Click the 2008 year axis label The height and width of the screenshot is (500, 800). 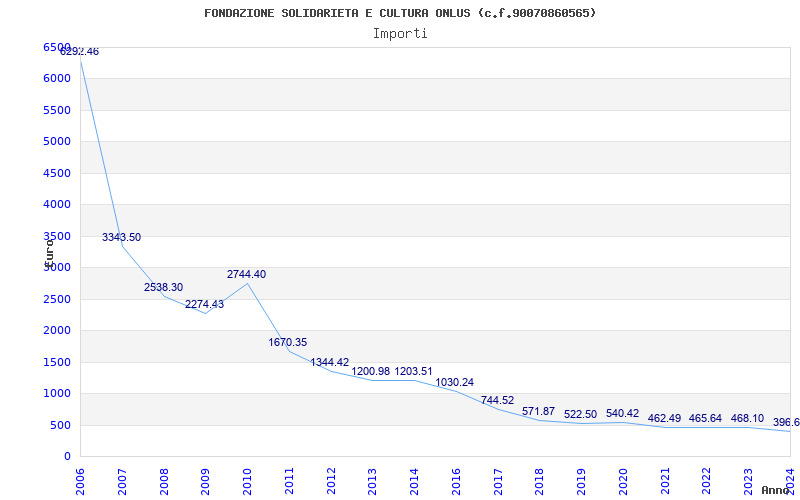tap(164, 482)
